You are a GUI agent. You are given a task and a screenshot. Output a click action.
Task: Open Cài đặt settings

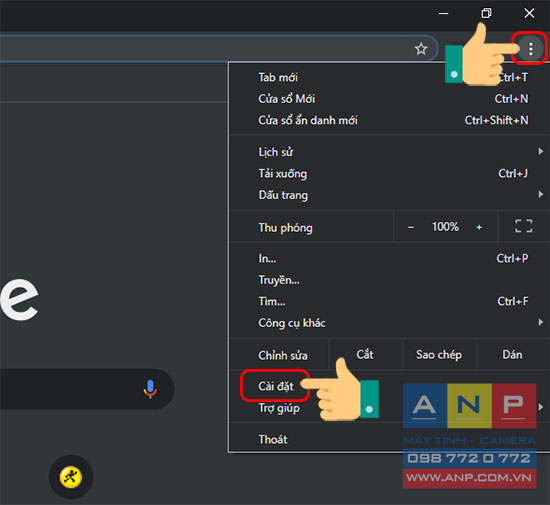tap(276, 386)
